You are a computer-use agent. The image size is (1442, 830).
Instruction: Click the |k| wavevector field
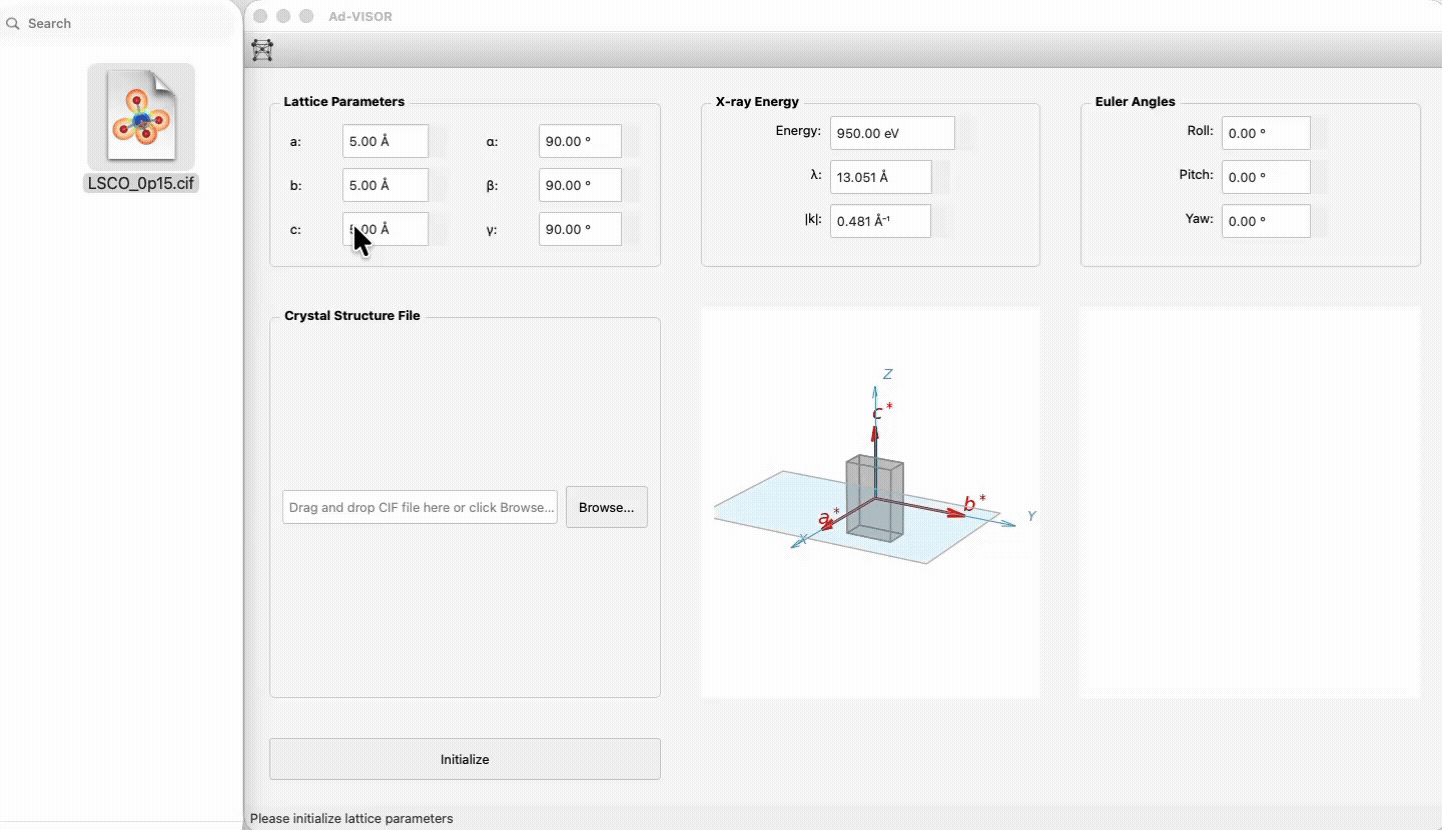(880, 221)
